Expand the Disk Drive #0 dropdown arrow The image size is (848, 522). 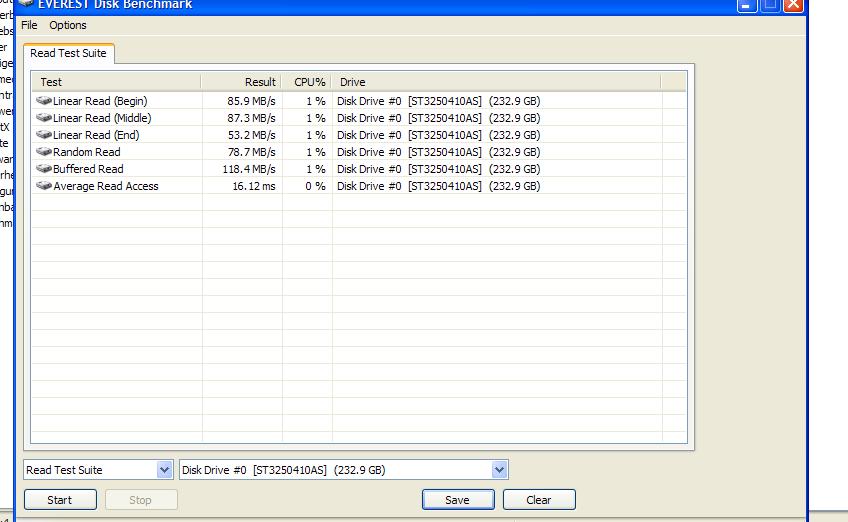499,470
